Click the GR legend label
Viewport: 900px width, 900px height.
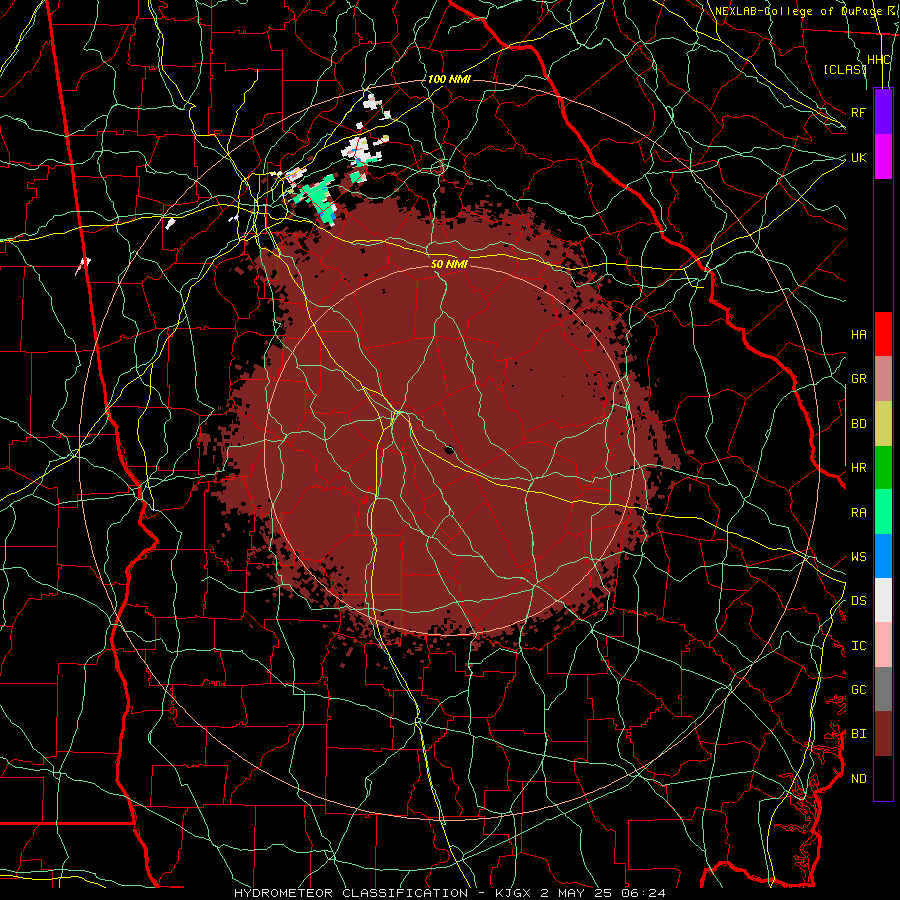(x=858, y=379)
